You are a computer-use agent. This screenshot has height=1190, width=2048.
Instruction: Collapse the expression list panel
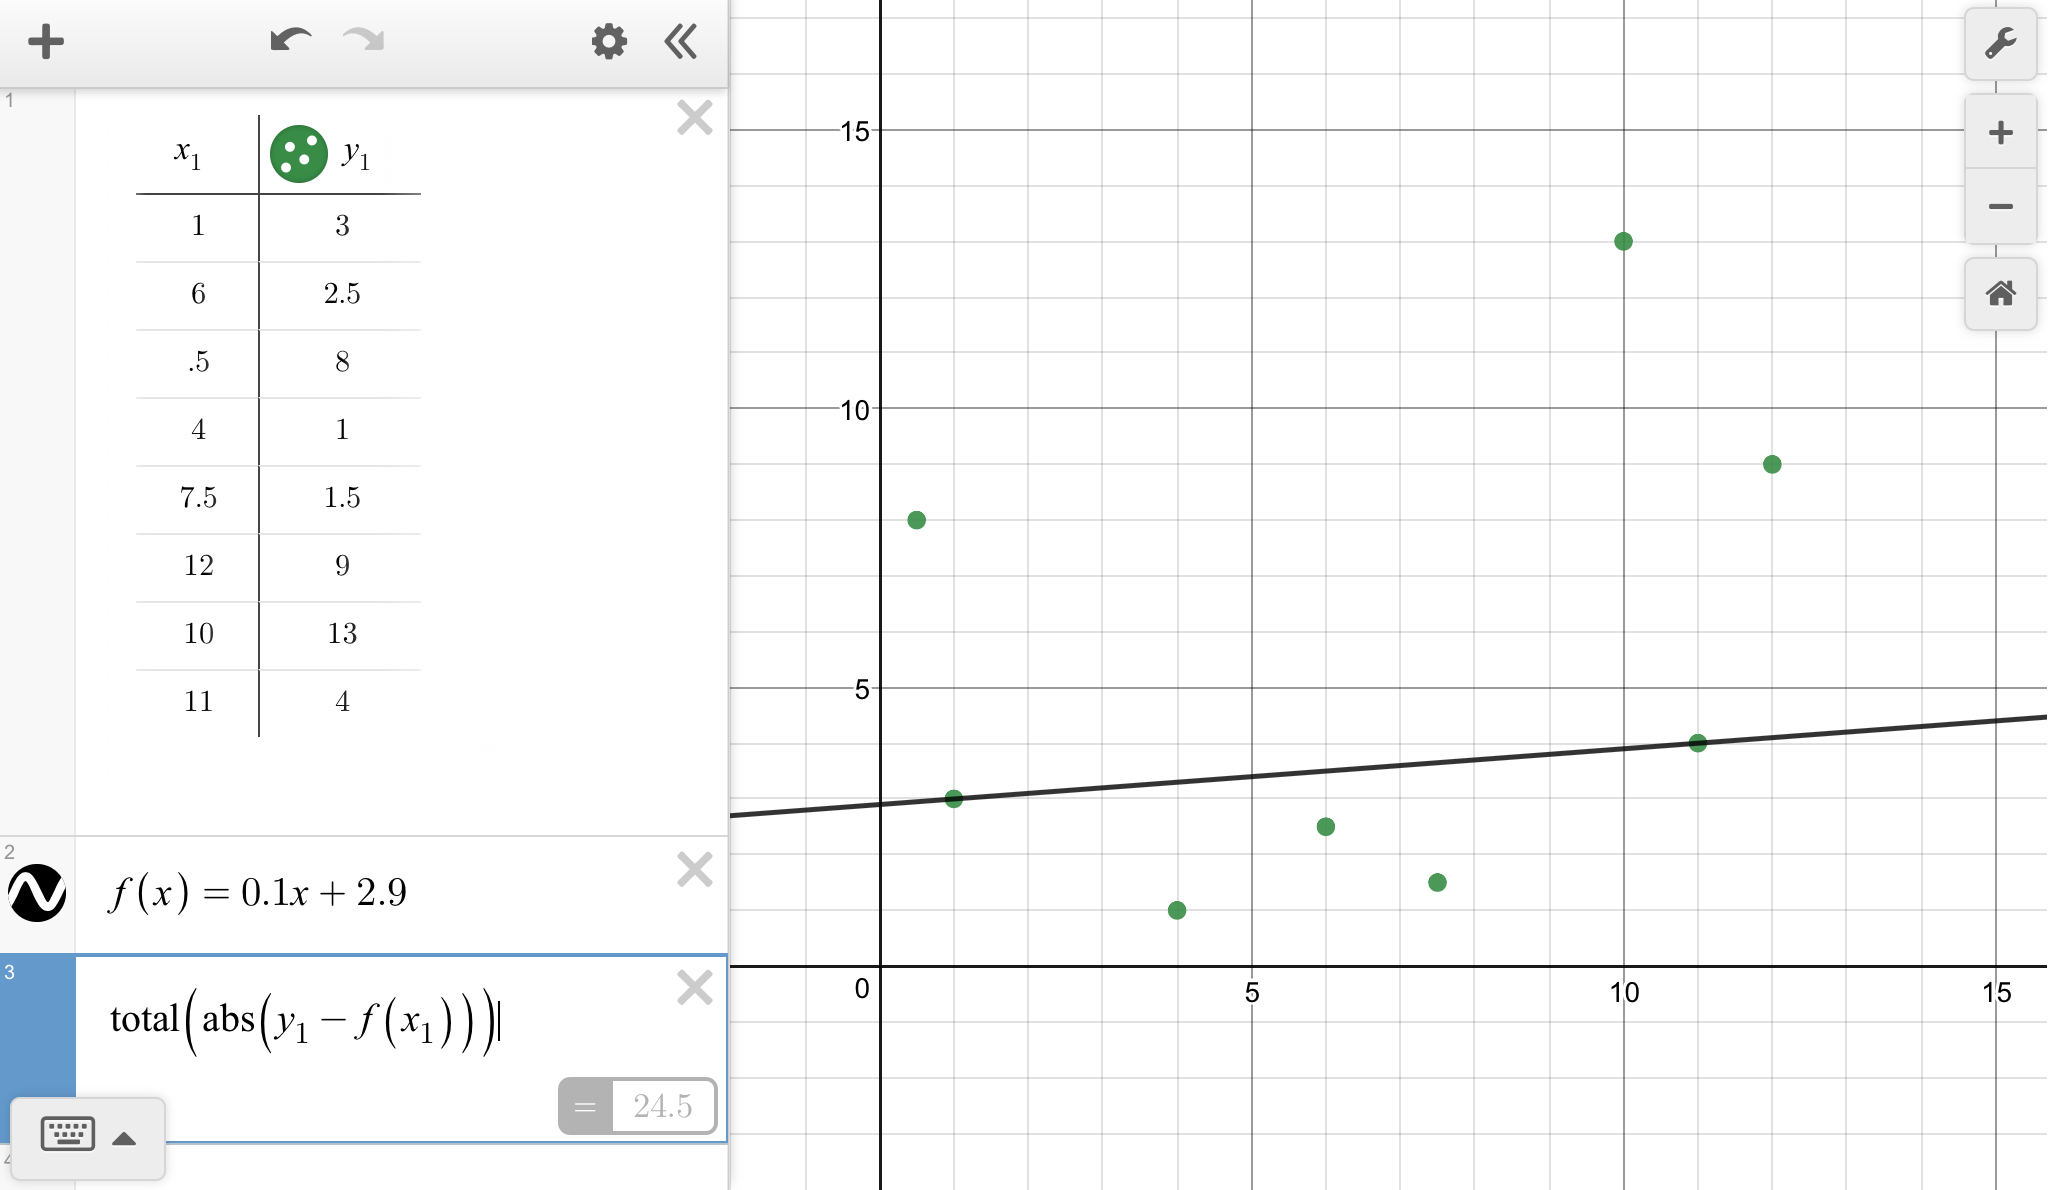(x=681, y=42)
